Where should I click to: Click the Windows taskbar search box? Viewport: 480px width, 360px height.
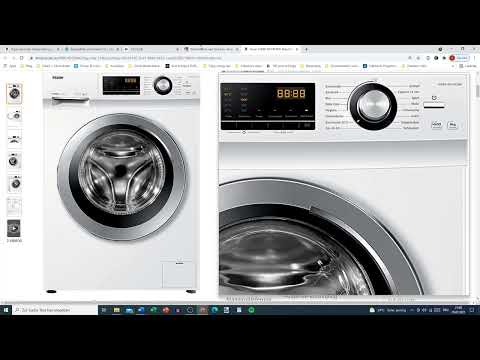click(x=55, y=310)
